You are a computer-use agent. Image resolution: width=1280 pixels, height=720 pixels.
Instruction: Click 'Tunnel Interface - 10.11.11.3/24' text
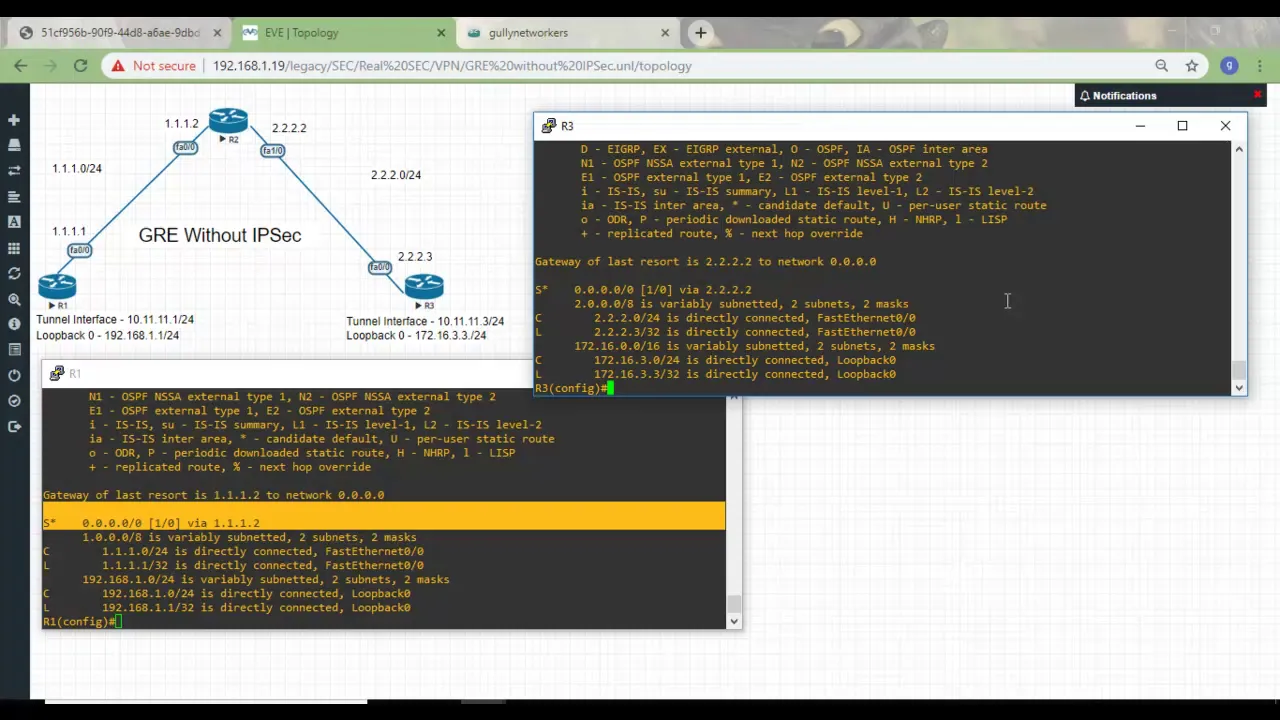point(425,321)
